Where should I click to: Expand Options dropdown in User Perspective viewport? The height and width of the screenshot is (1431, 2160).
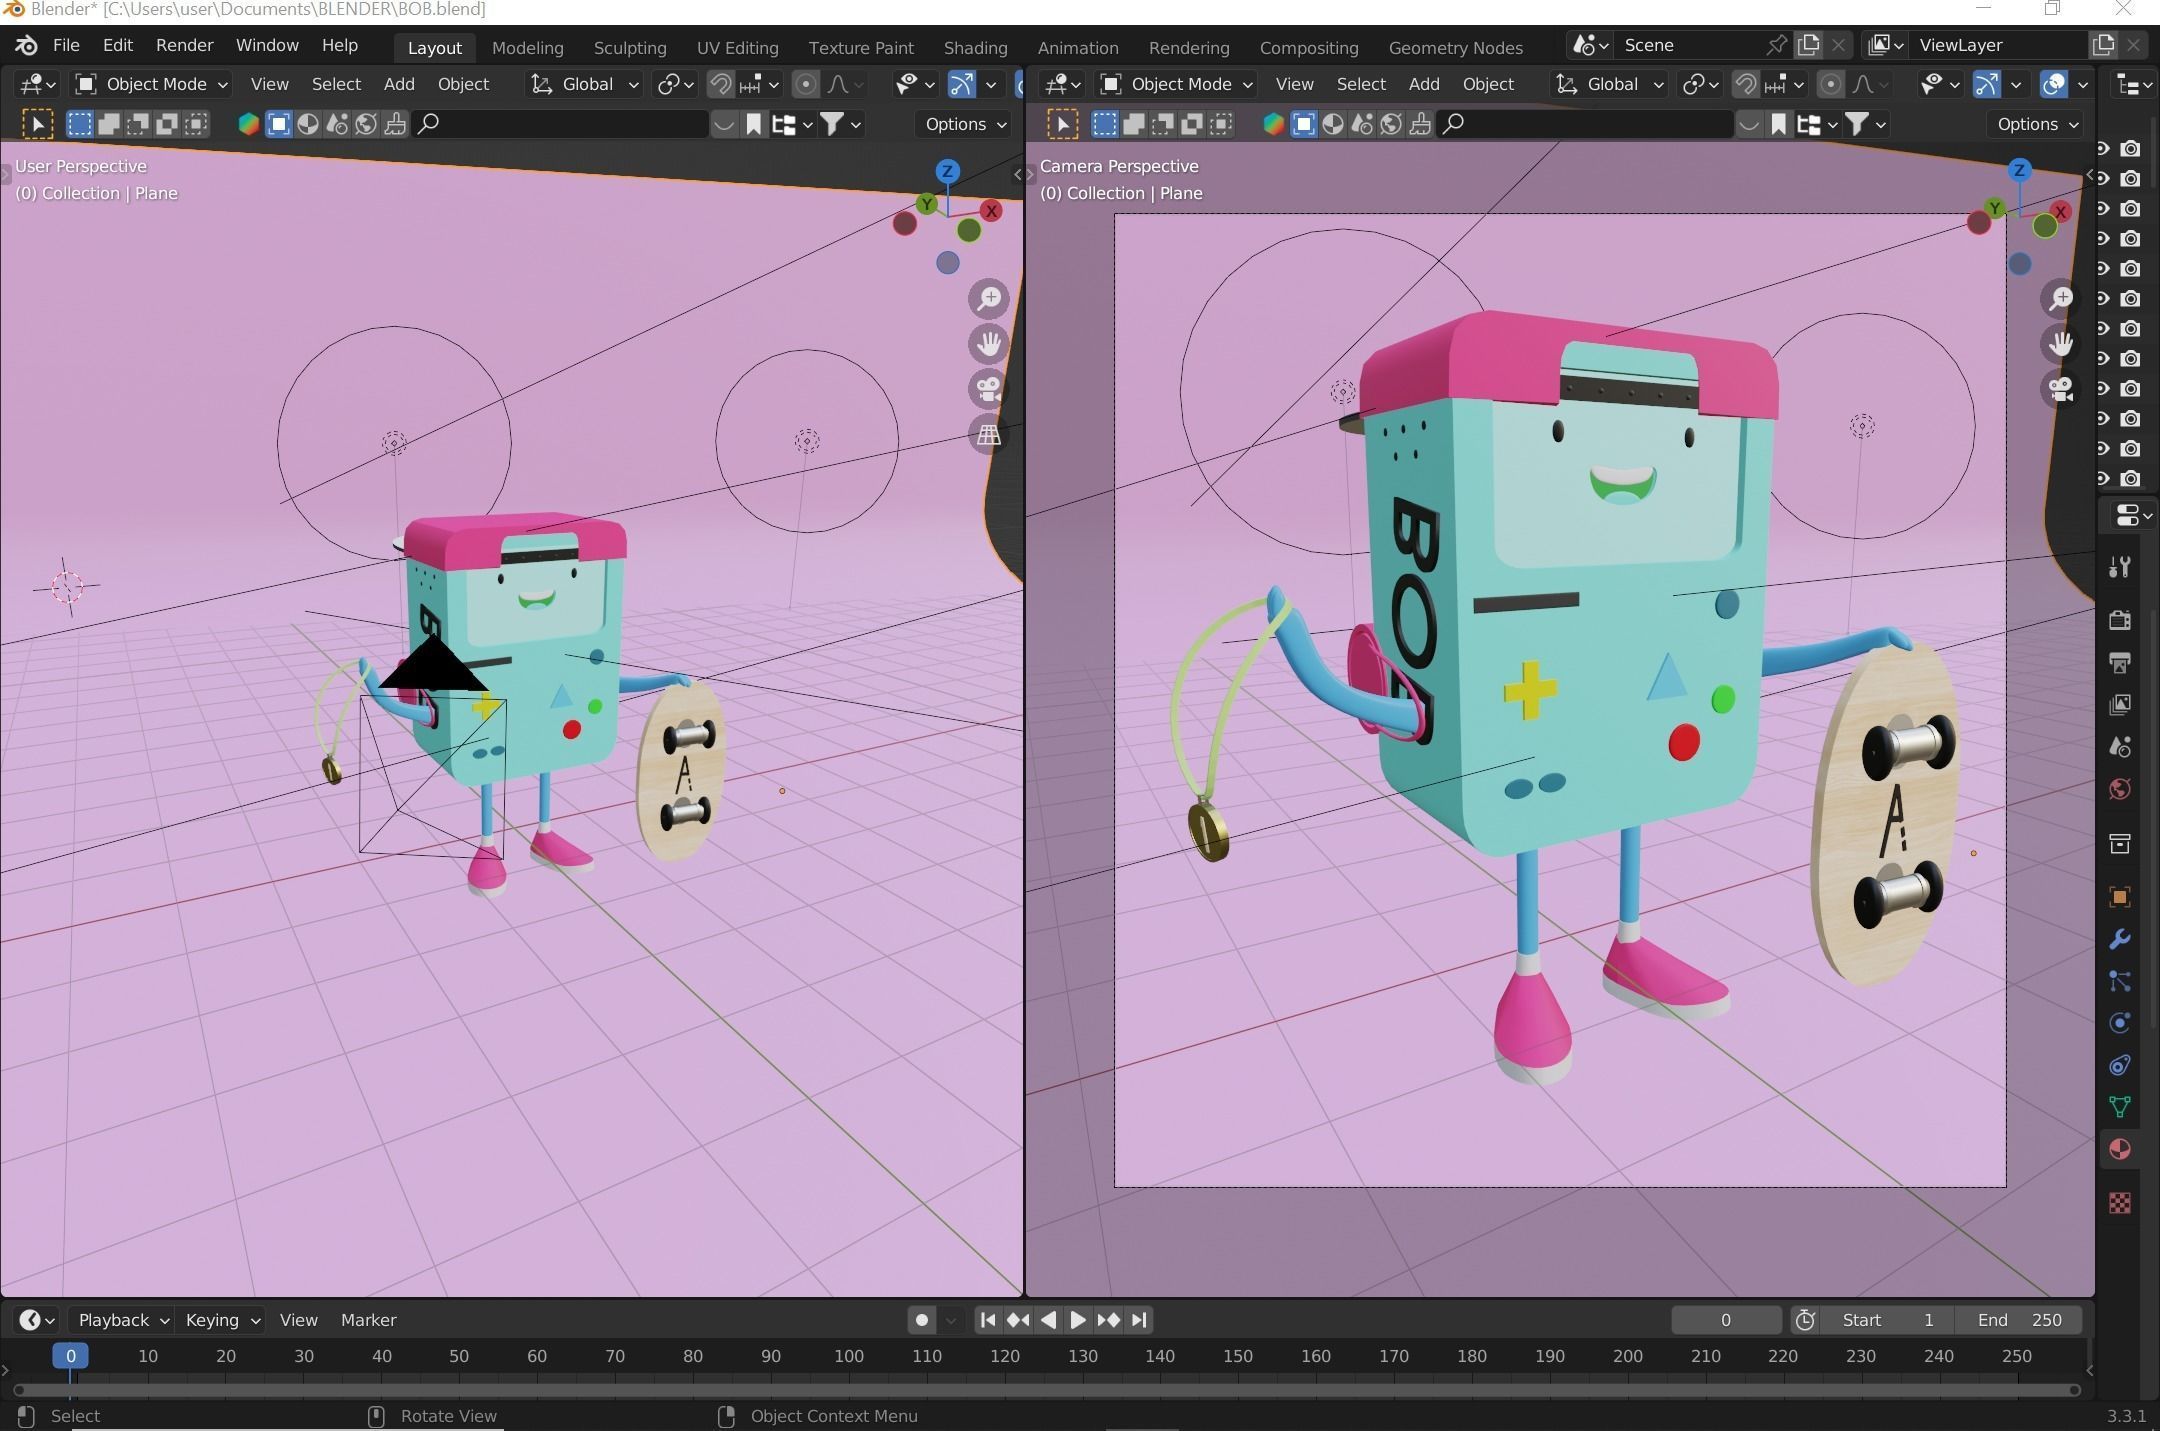coord(966,124)
